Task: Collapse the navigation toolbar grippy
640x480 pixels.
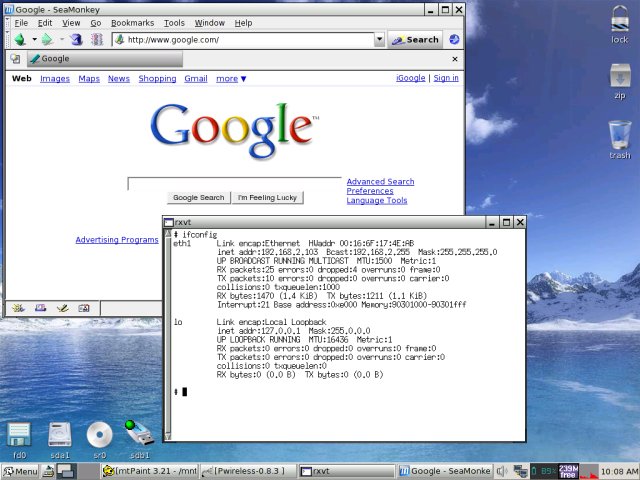Action: pos(7,40)
